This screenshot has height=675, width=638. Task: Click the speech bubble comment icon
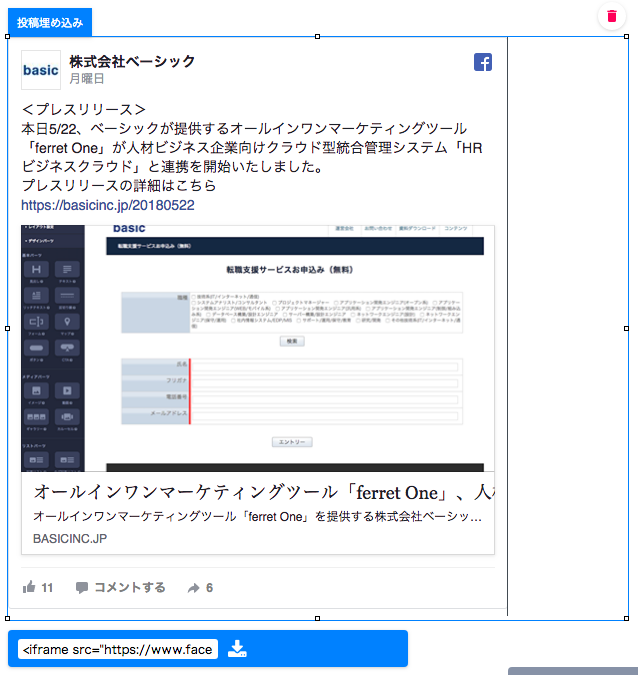point(82,588)
